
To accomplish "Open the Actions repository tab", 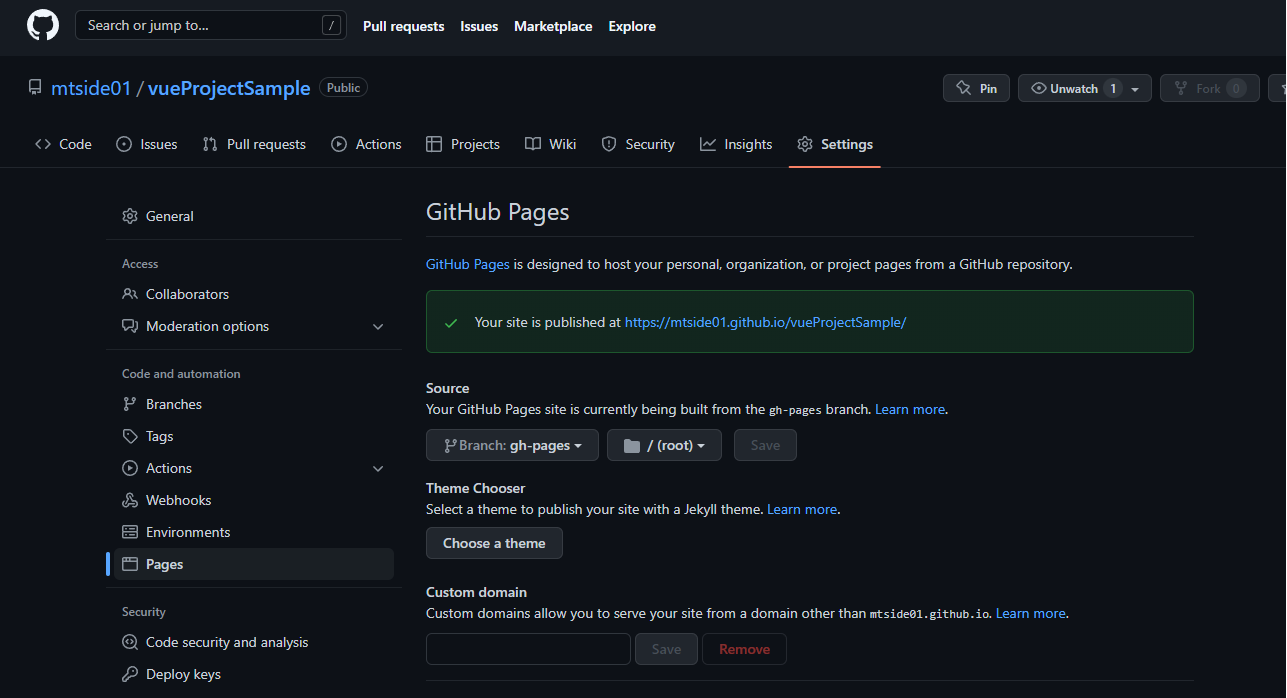I will click(x=367, y=144).
